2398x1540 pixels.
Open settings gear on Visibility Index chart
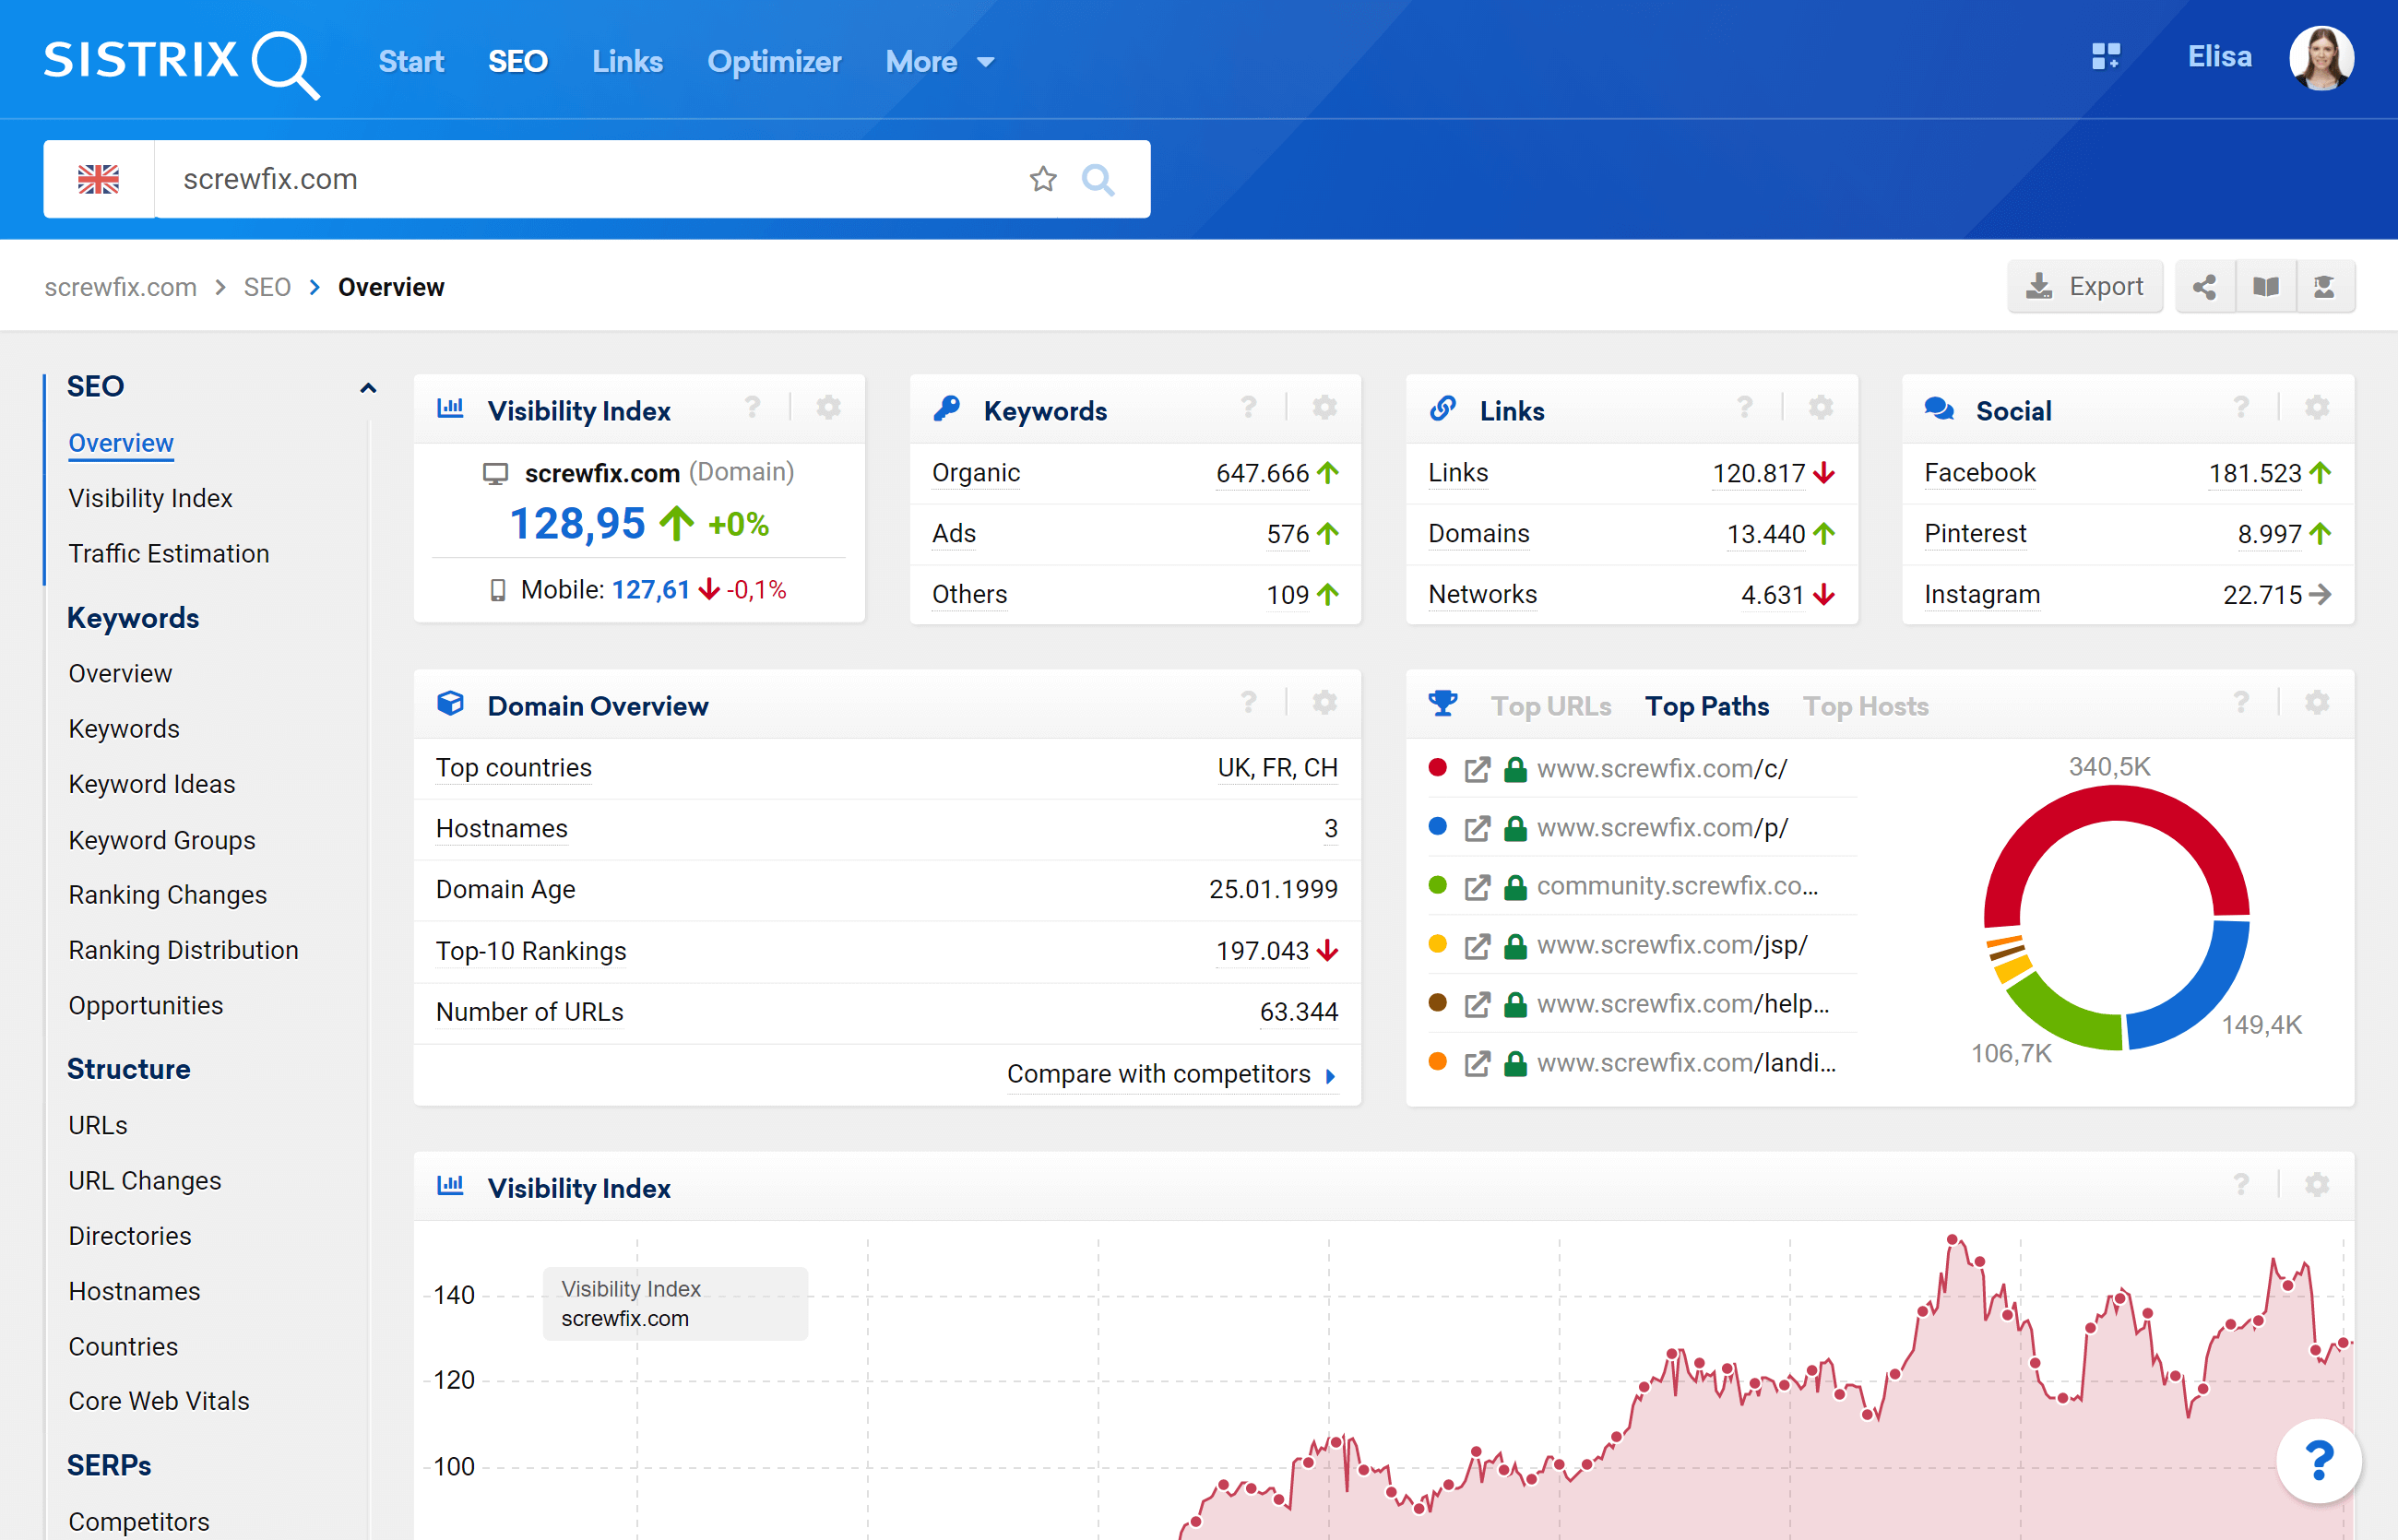[2316, 1185]
